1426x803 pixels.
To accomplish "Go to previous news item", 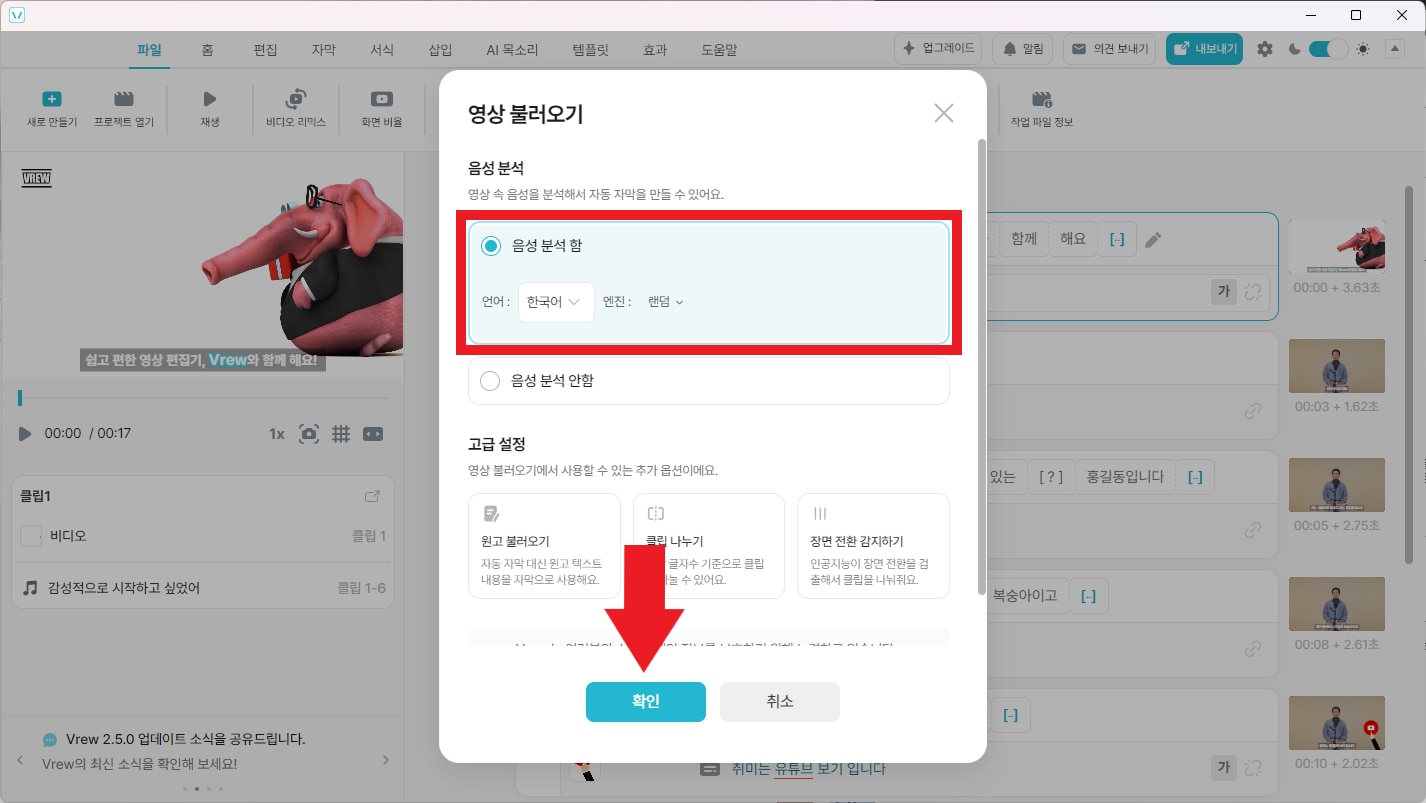I will (19, 761).
